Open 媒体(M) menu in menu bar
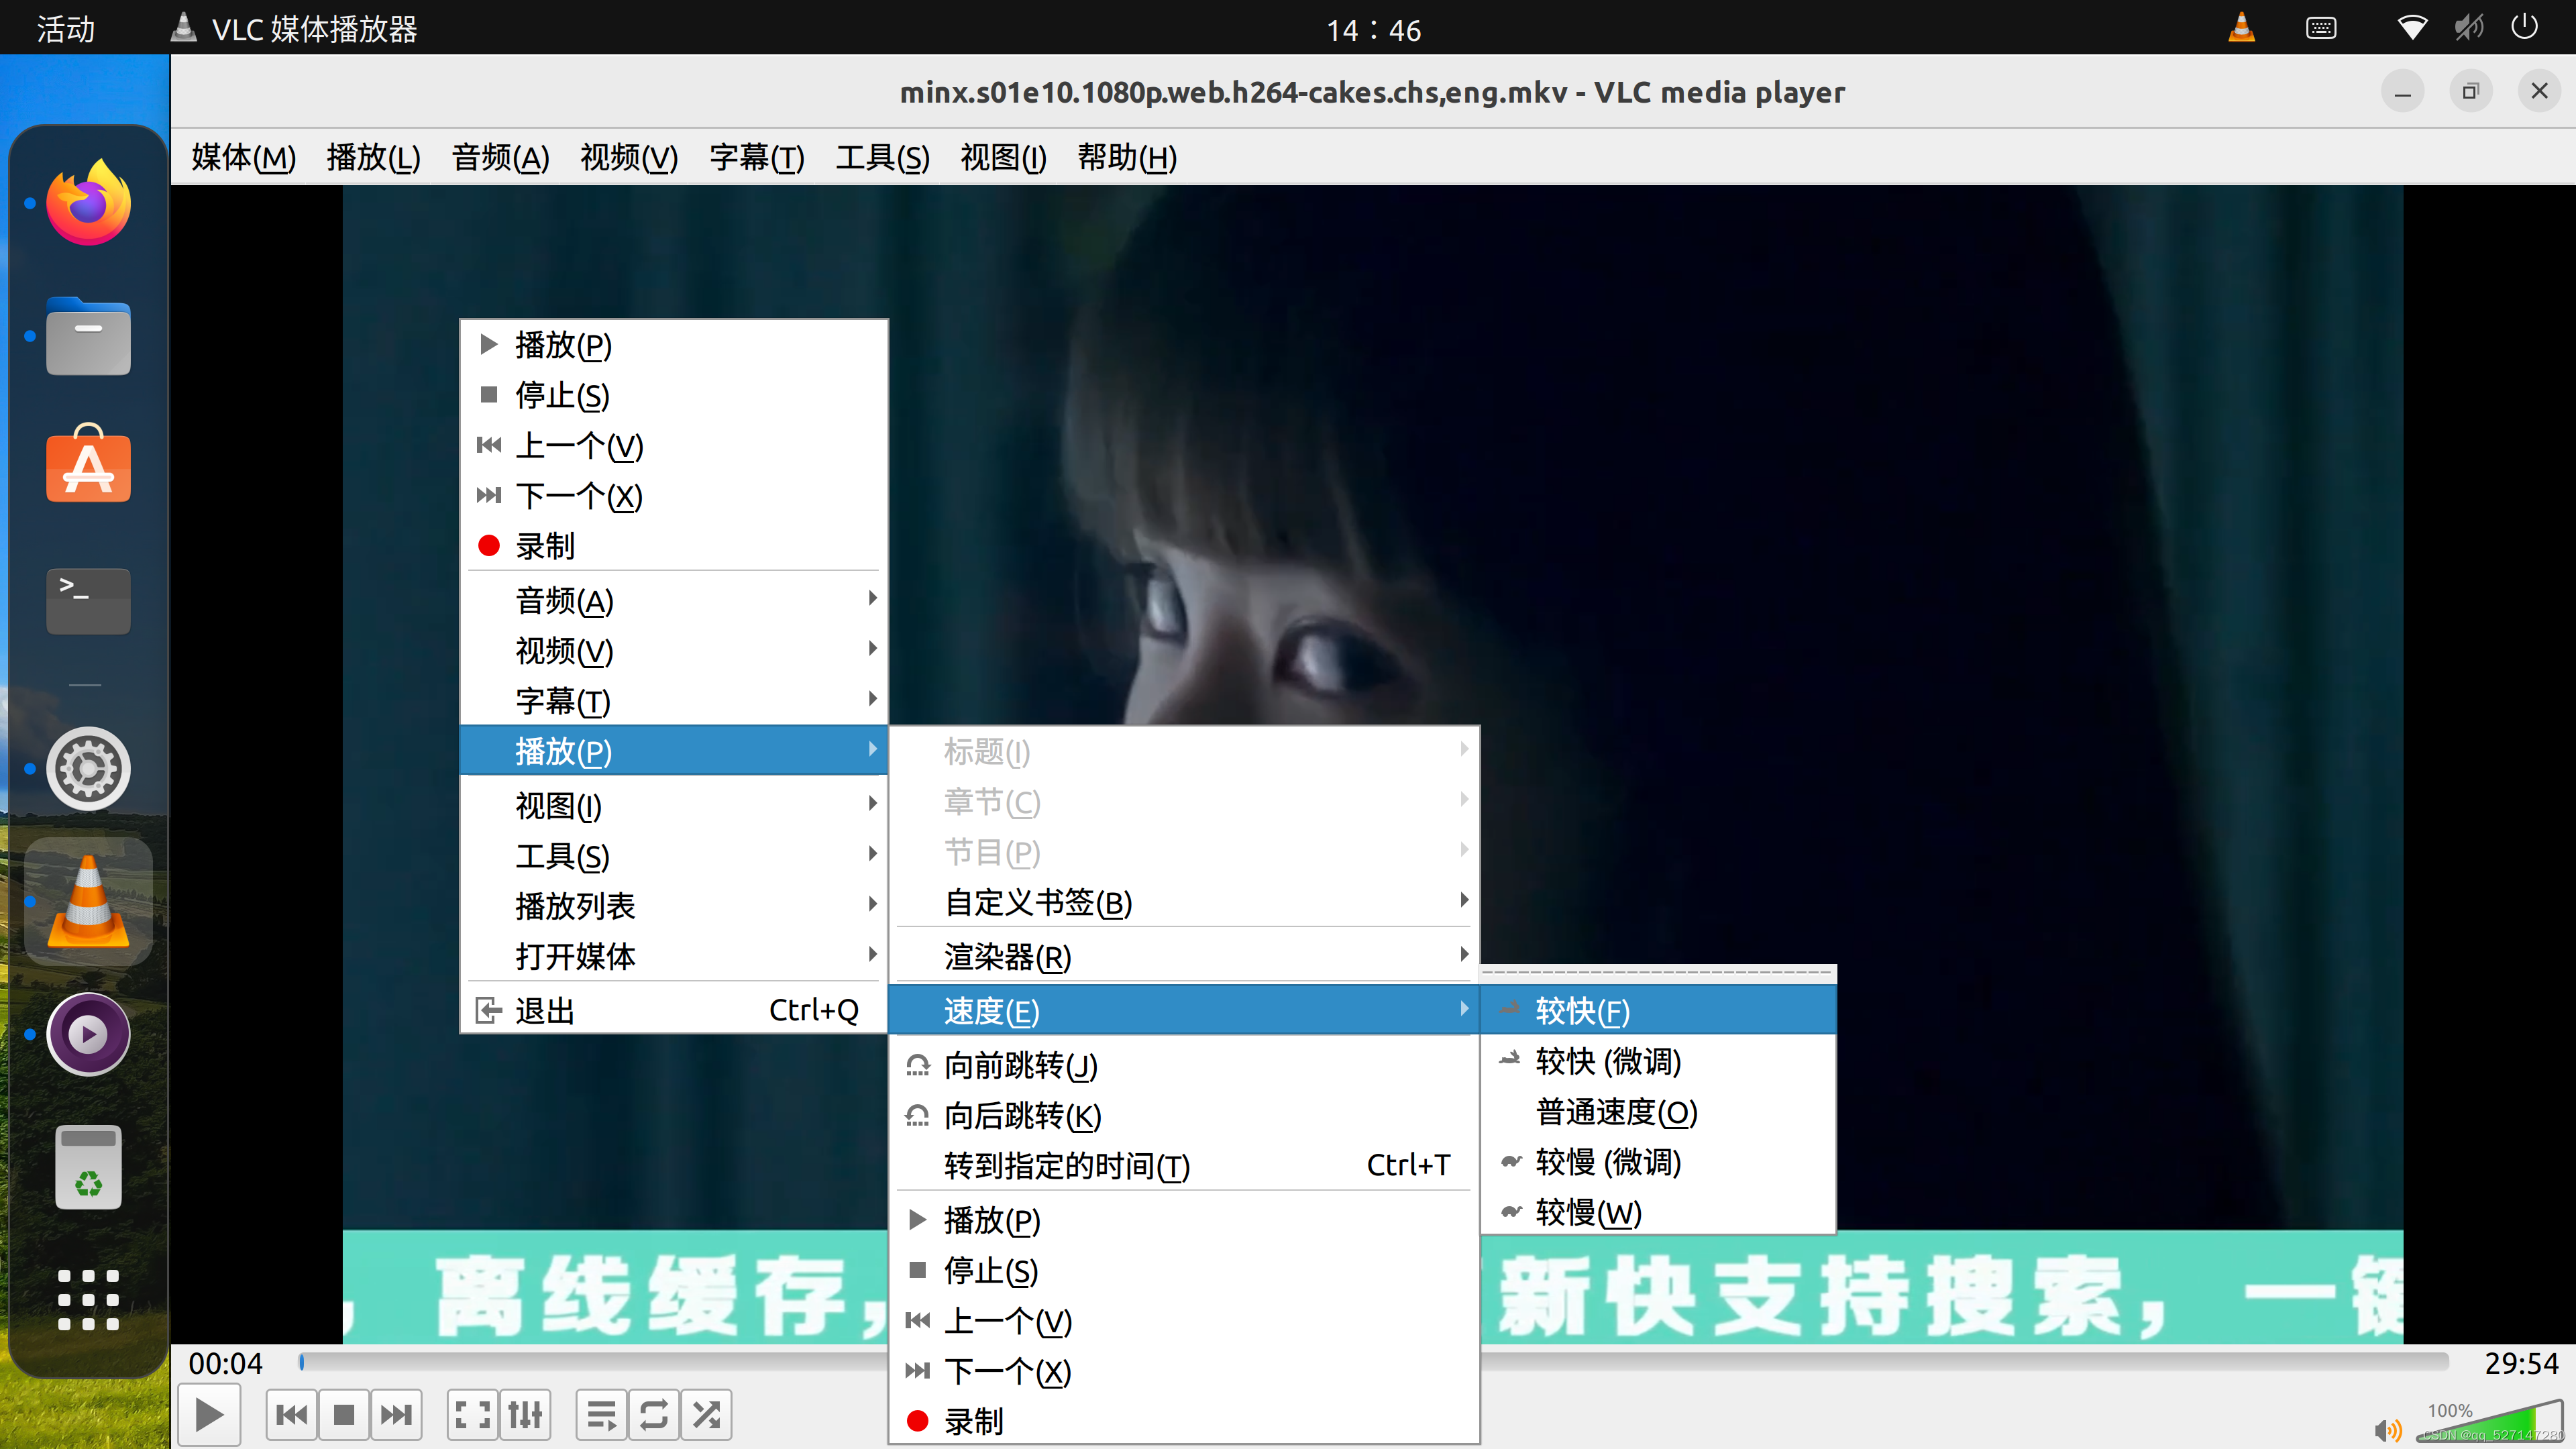The width and height of the screenshot is (2576, 1449). pyautogui.click(x=244, y=157)
